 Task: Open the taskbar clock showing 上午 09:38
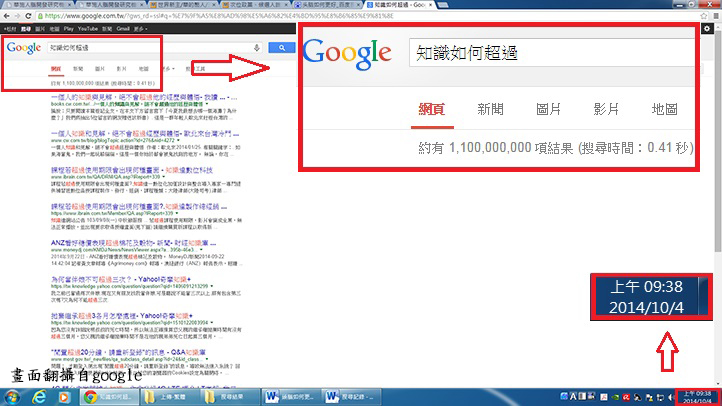[x=697, y=397]
